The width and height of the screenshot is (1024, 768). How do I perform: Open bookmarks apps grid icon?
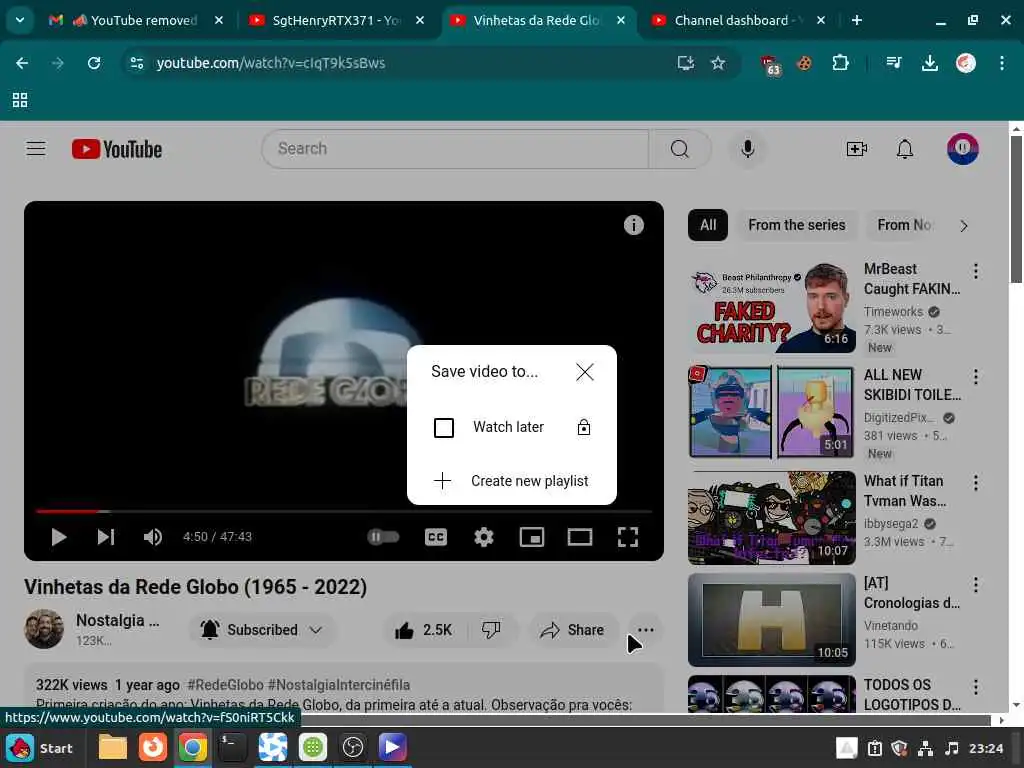(x=20, y=100)
